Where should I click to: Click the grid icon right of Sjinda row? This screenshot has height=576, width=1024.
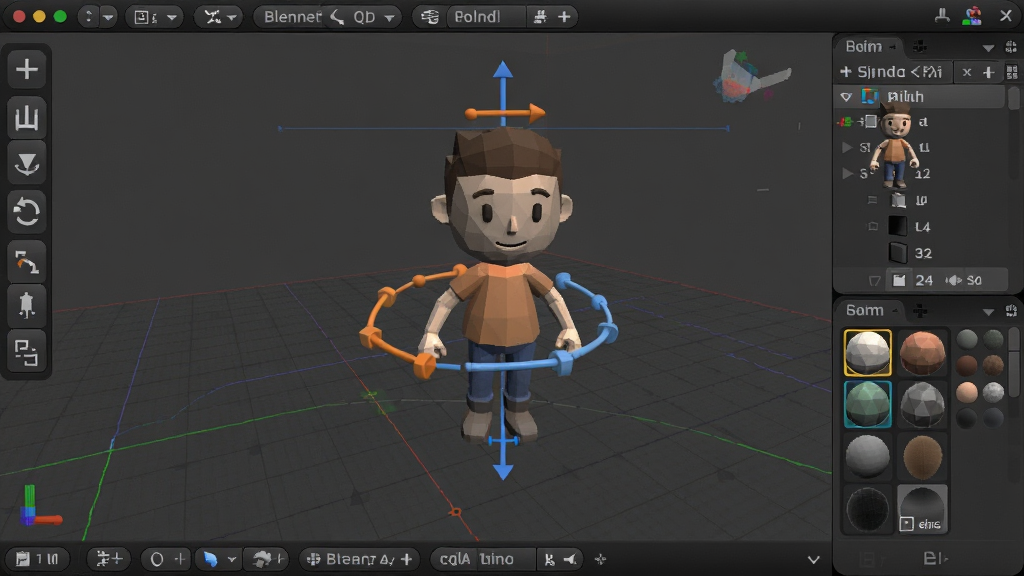click(x=1012, y=72)
